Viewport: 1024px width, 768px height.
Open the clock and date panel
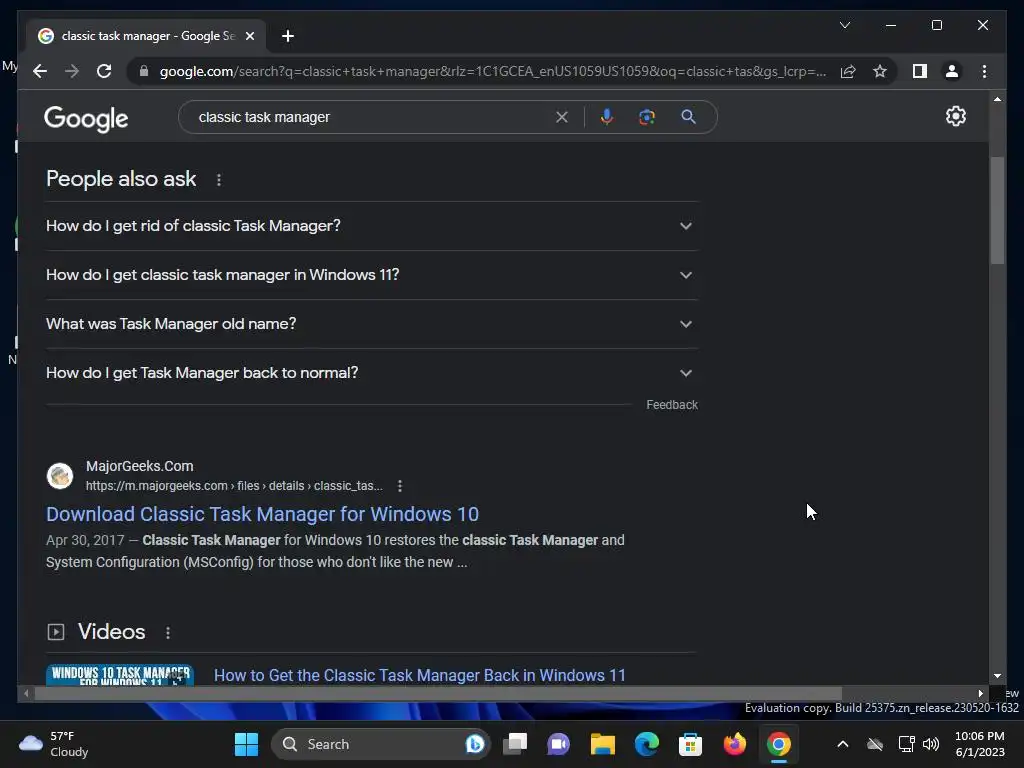tap(980, 744)
